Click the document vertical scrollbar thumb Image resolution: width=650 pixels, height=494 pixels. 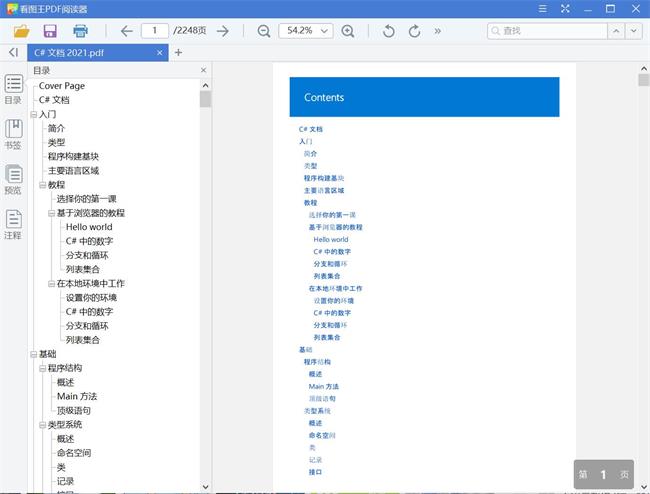click(x=643, y=80)
